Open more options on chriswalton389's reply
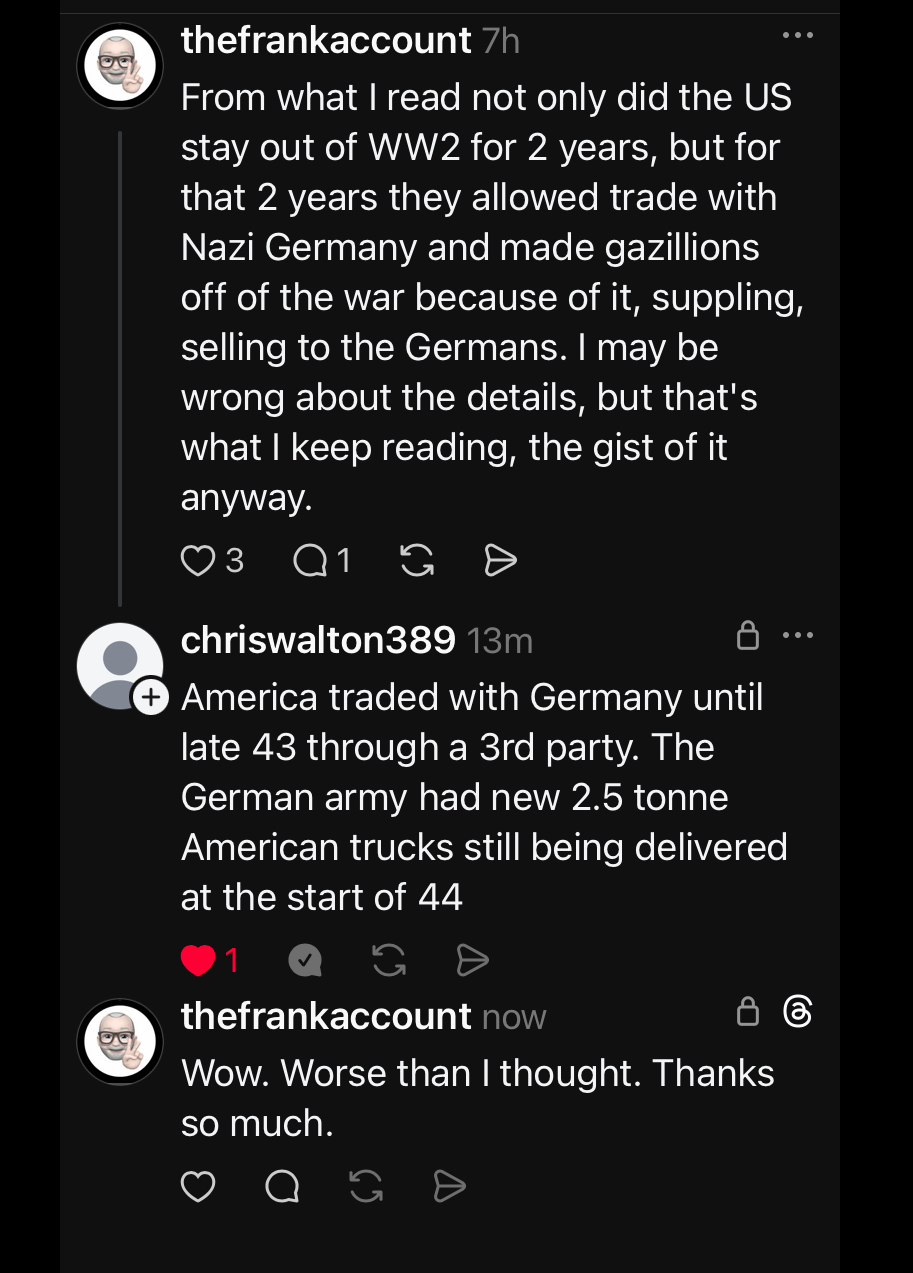913x1273 pixels. point(798,636)
